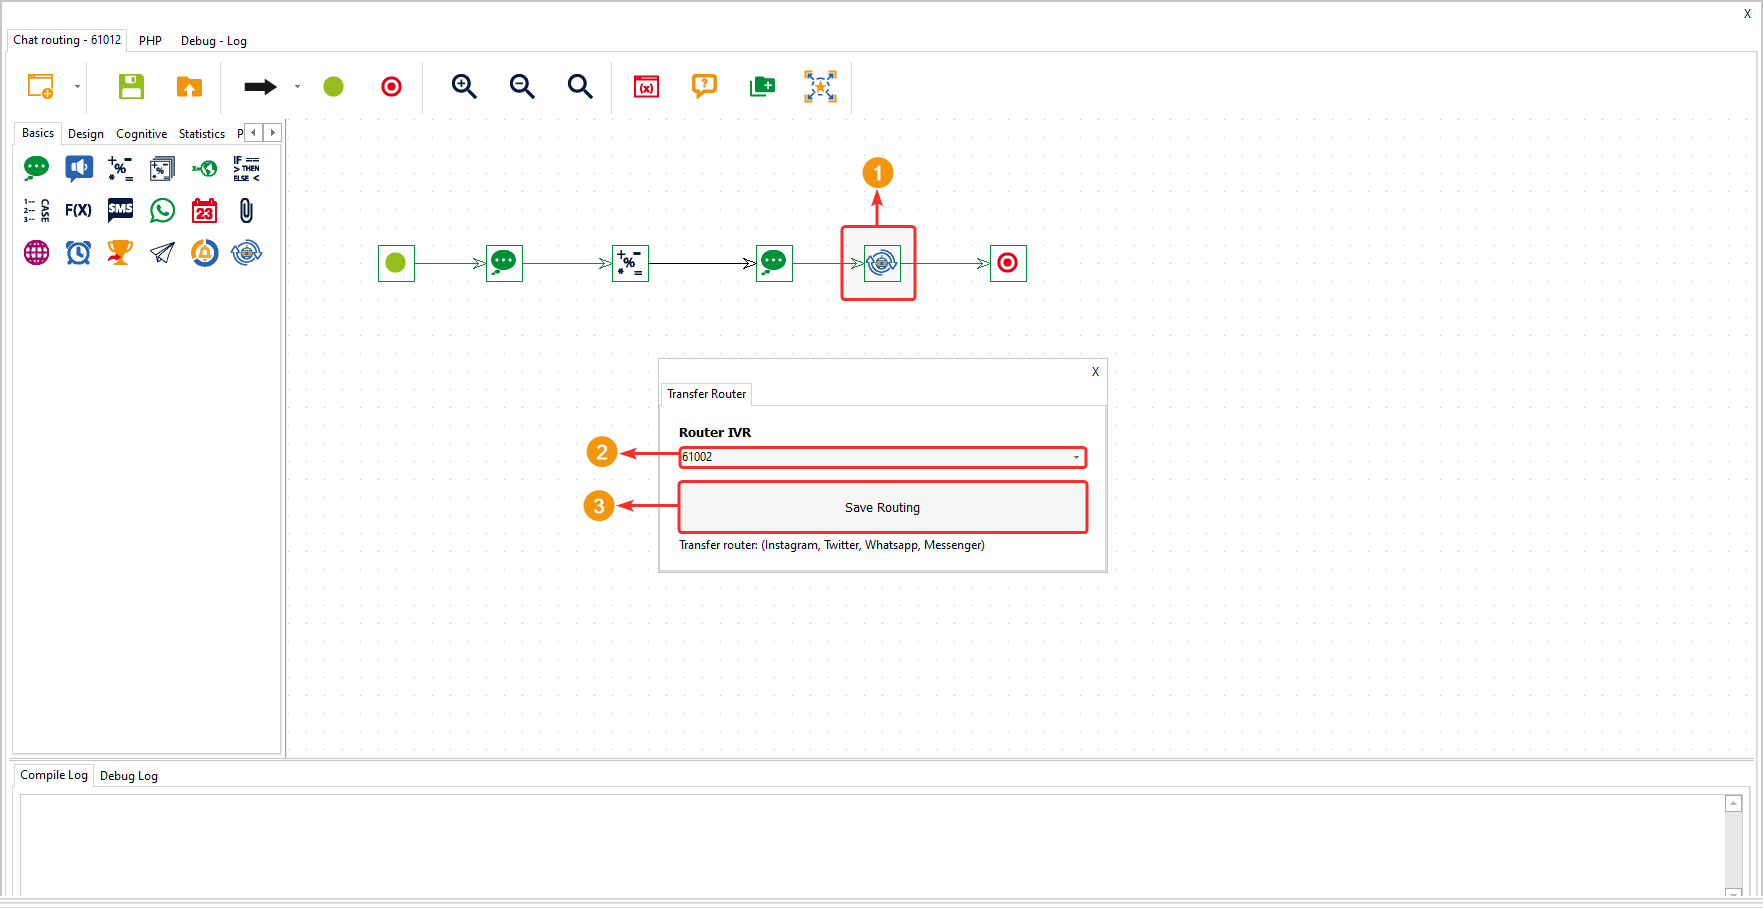Click the math operation node on the canvas

point(630,263)
